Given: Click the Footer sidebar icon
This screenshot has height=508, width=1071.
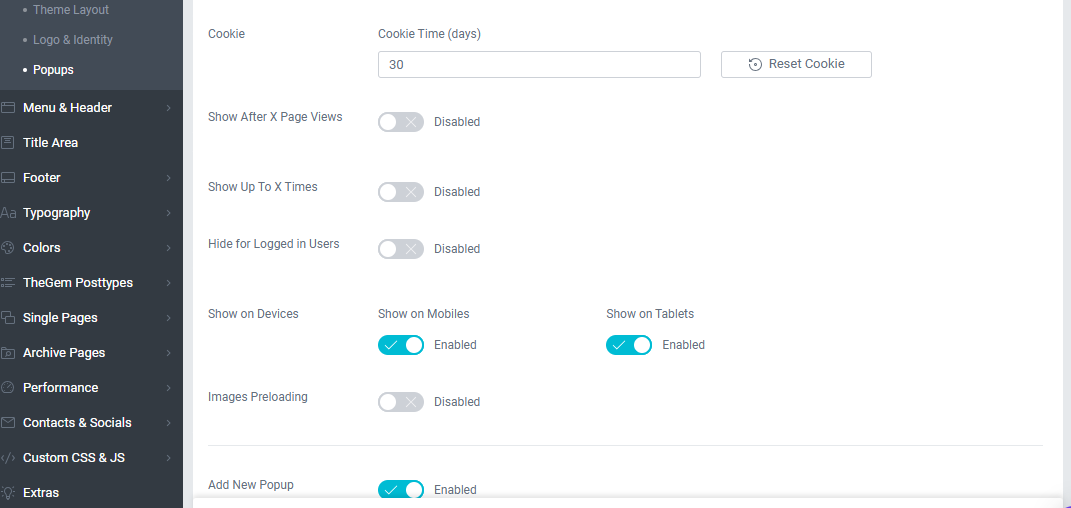Looking at the screenshot, I should pyautogui.click(x=8, y=178).
